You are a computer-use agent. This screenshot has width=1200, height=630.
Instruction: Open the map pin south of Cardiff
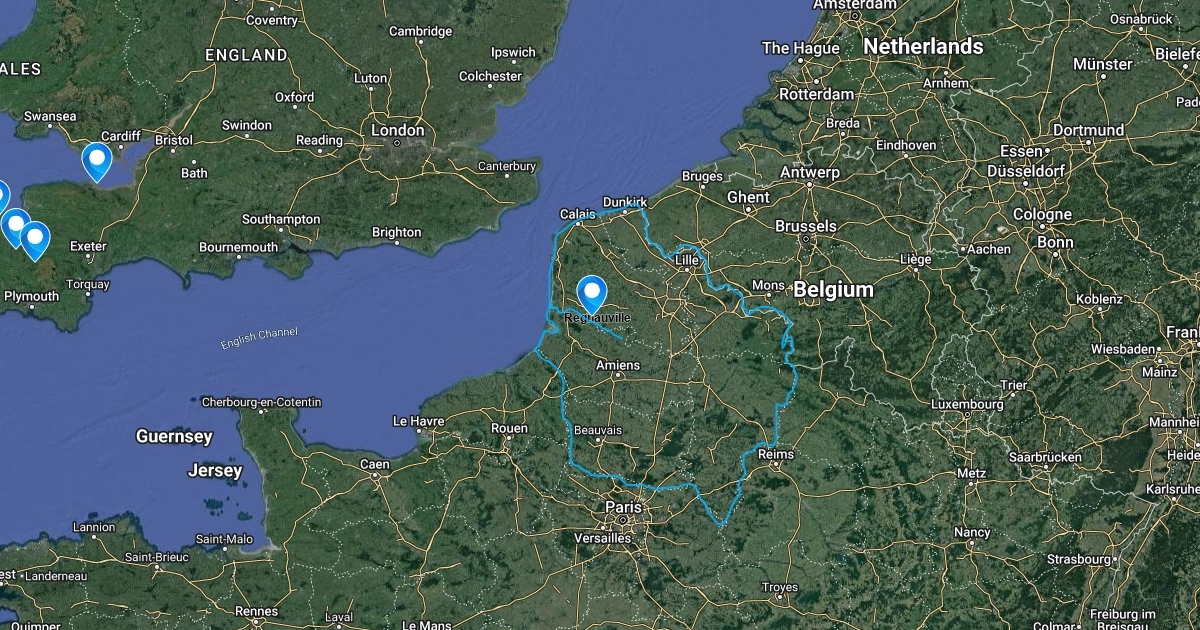click(x=97, y=161)
